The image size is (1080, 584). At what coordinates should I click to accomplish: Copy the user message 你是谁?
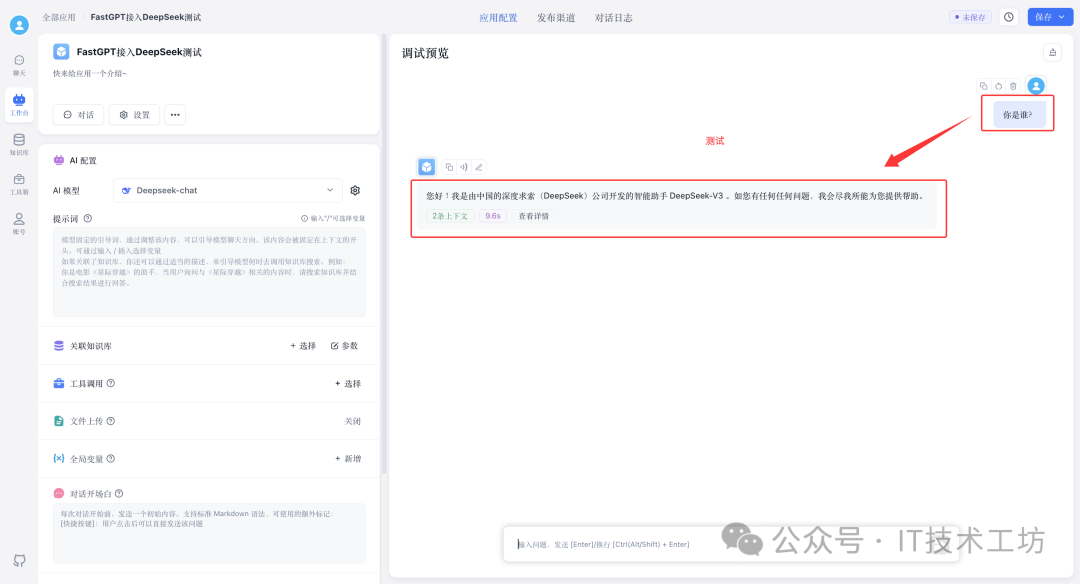(984, 86)
